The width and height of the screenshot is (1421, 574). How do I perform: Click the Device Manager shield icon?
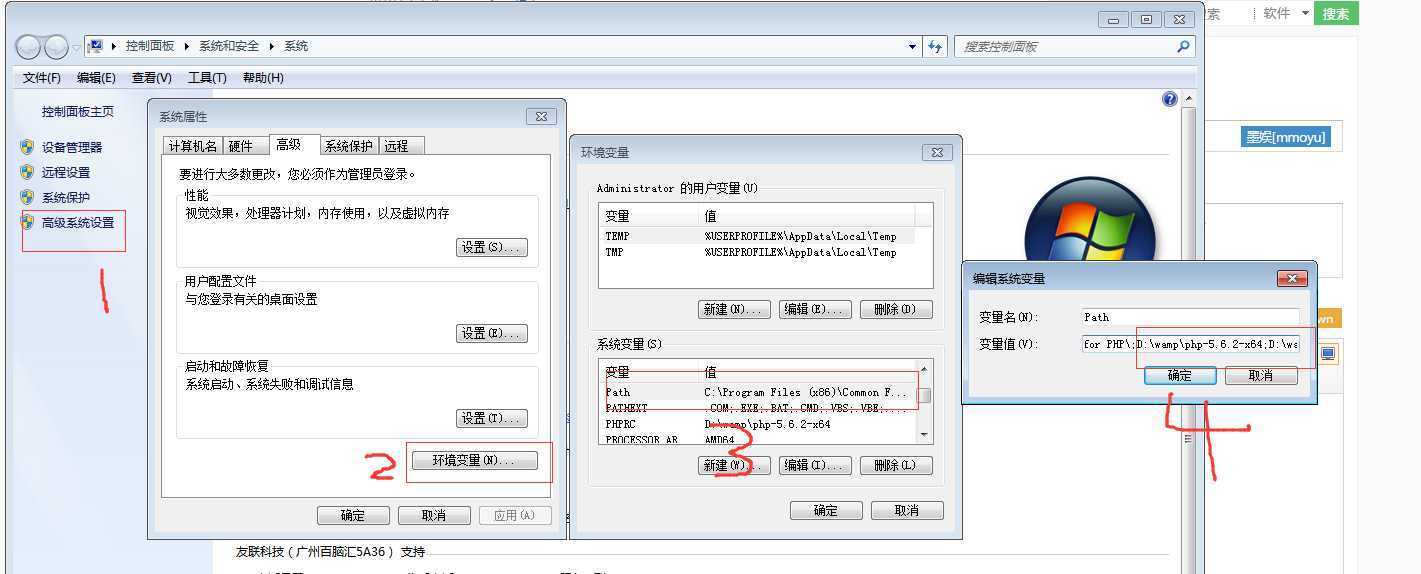(x=27, y=147)
